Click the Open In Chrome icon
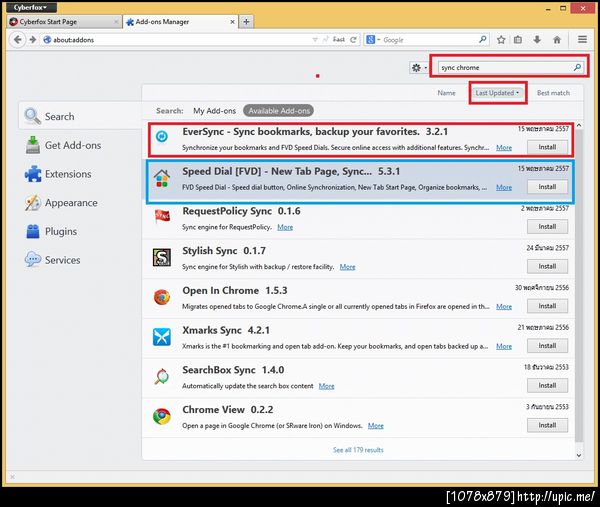 coord(162,297)
